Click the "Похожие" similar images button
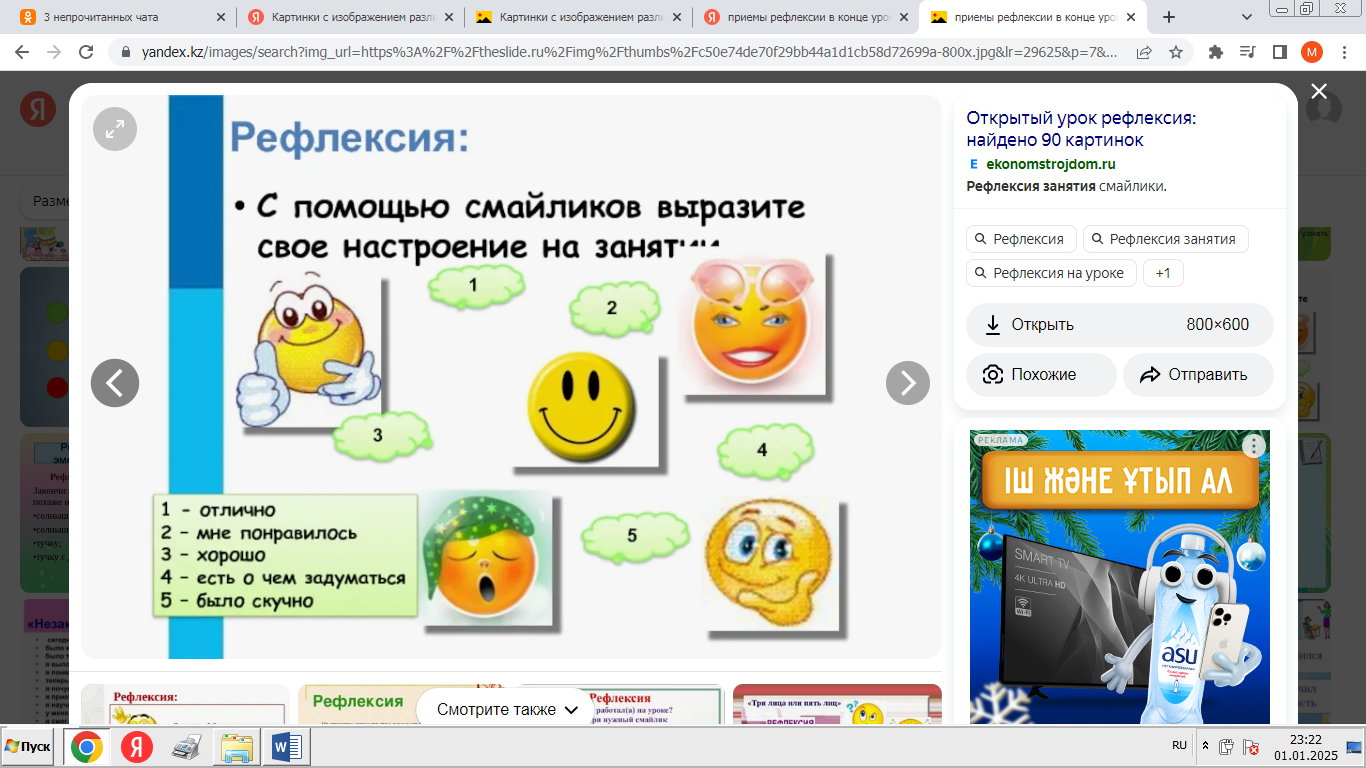 pyautogui.click(x=1041, y=375)
